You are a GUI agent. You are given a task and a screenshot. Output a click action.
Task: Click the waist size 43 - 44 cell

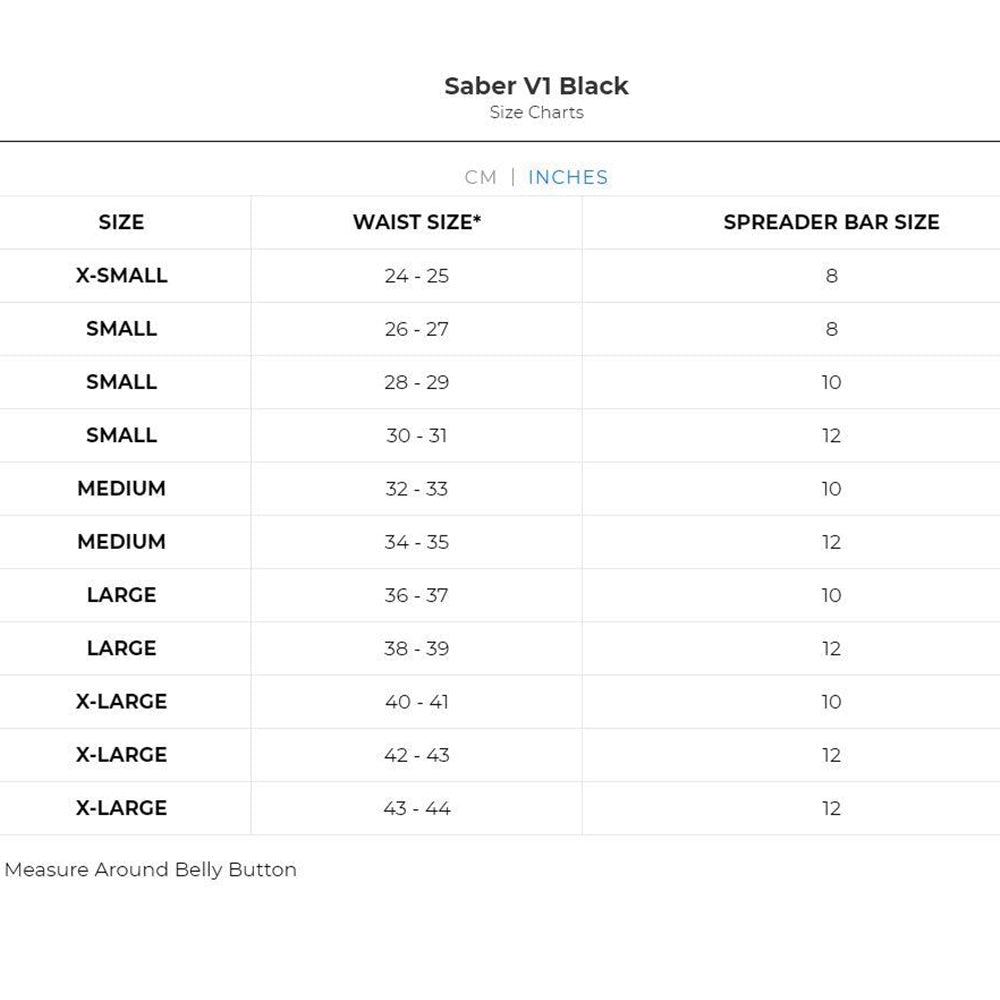pyautogui.click(x=416, y=808)
